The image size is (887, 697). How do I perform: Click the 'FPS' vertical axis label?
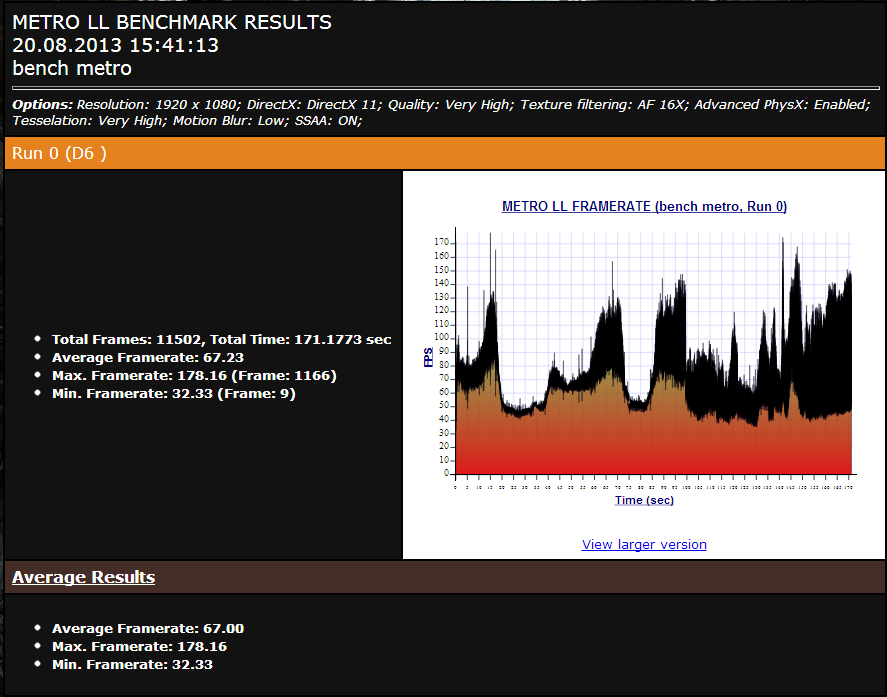(x=428, y=357)
